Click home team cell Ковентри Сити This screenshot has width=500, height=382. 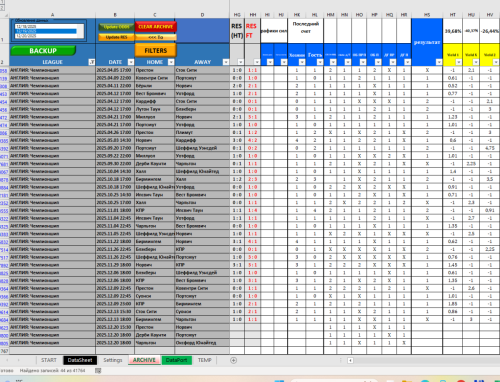click(155, 78)
